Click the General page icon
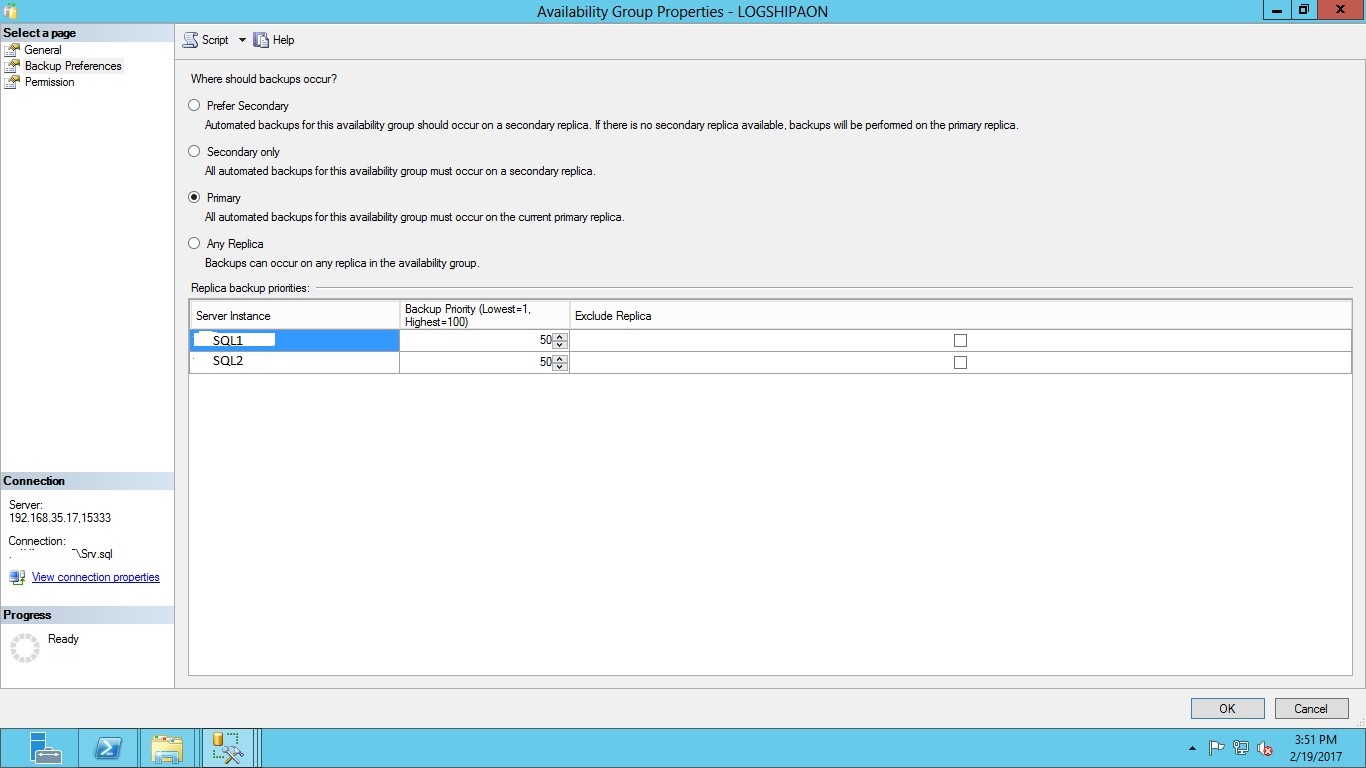The height and width of the screenshot is (768, 1366). coord(12,50)
